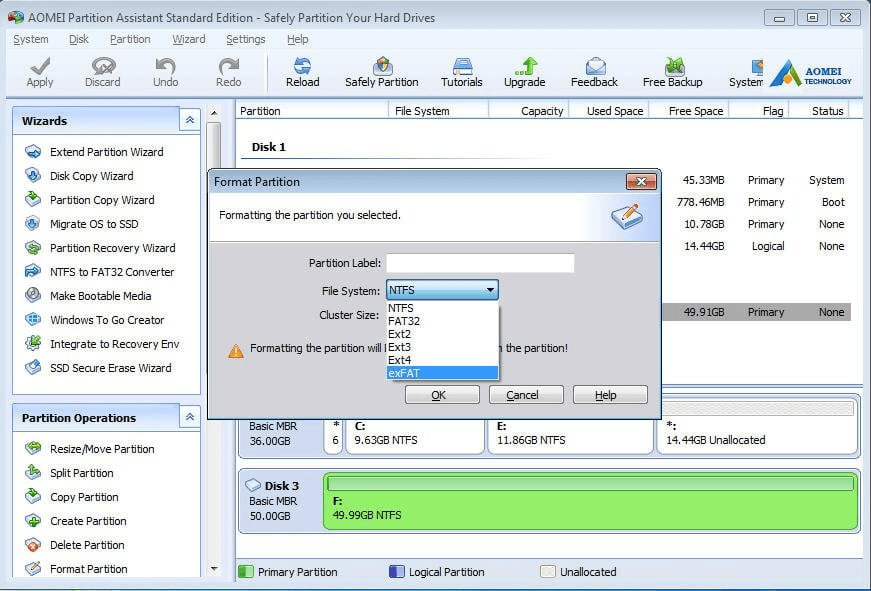Launch Free Backup from the toolbar
The height and width of the screenshot is (591, 871).
pyautogui.click(x=671, y=70)
